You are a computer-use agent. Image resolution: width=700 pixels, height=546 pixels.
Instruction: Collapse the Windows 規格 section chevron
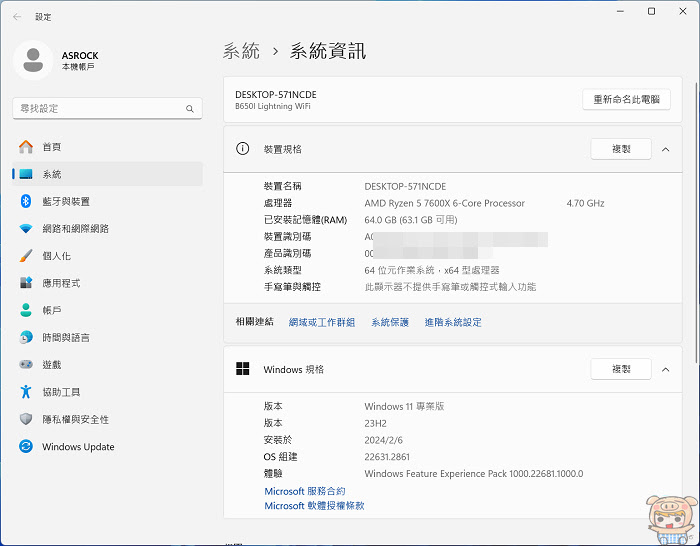point(666,370)
